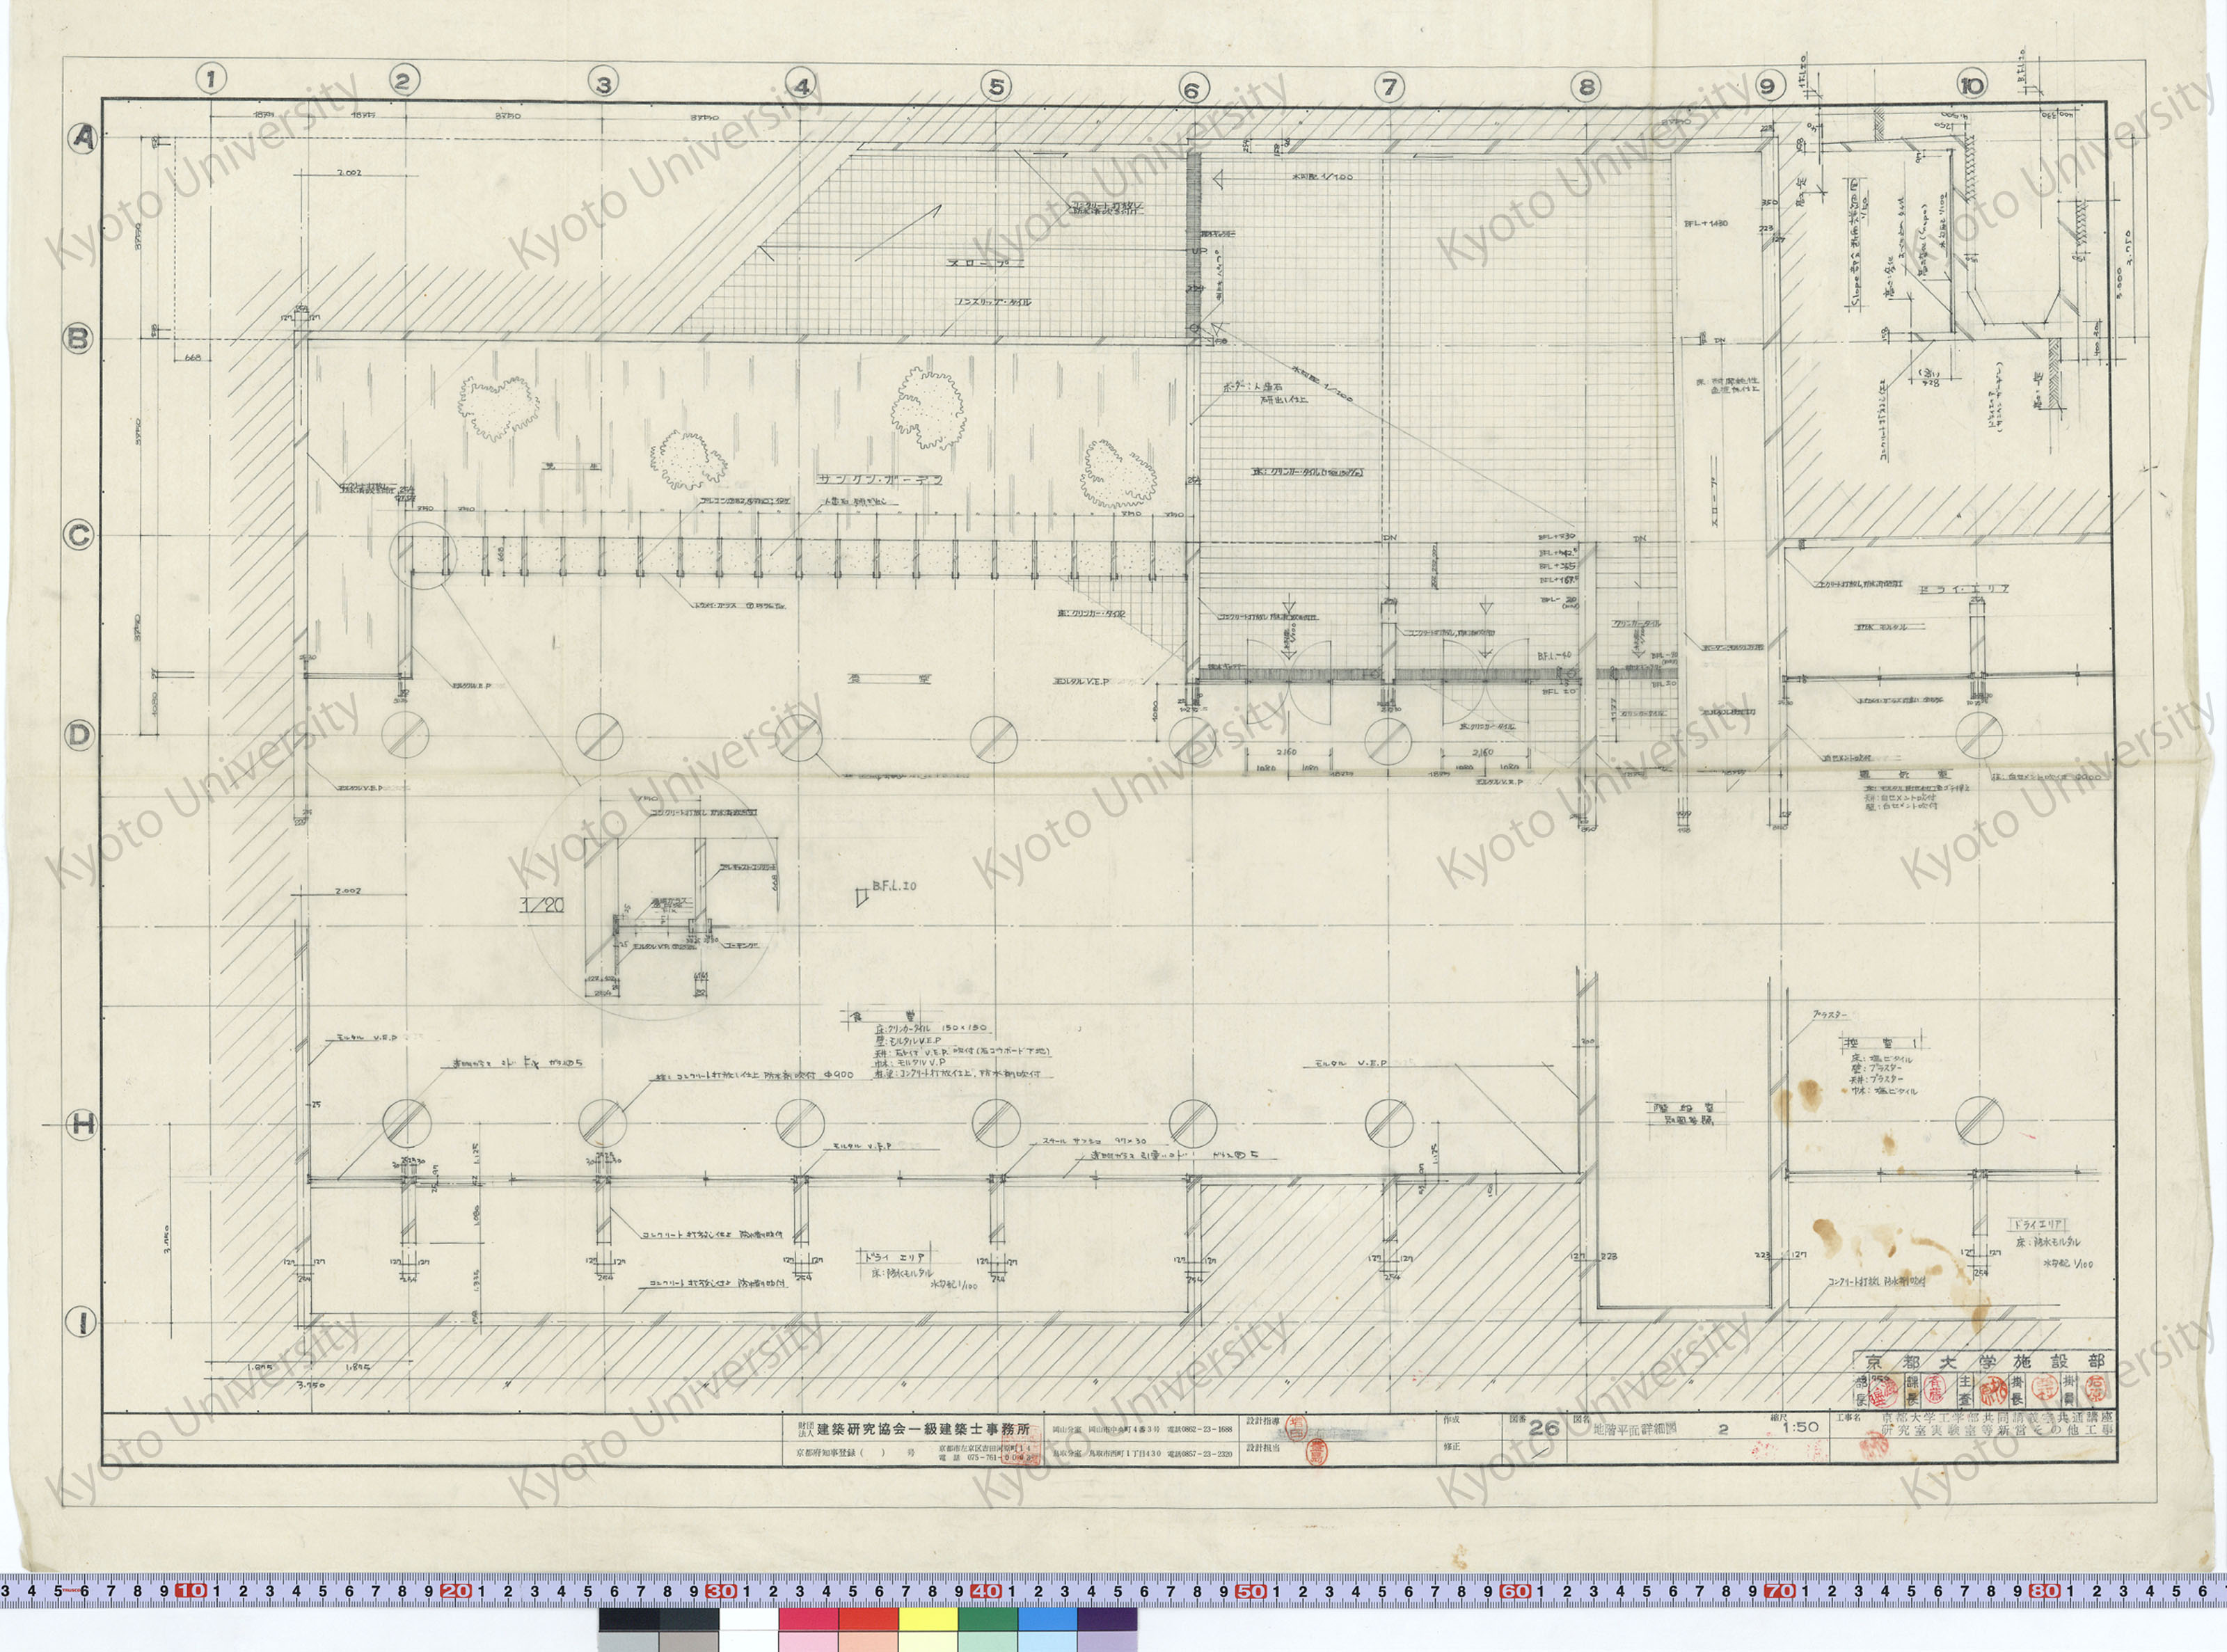The image size is (2227, 1652).
Task: Click grid row marker circle A
Action: tap(83, 140)
